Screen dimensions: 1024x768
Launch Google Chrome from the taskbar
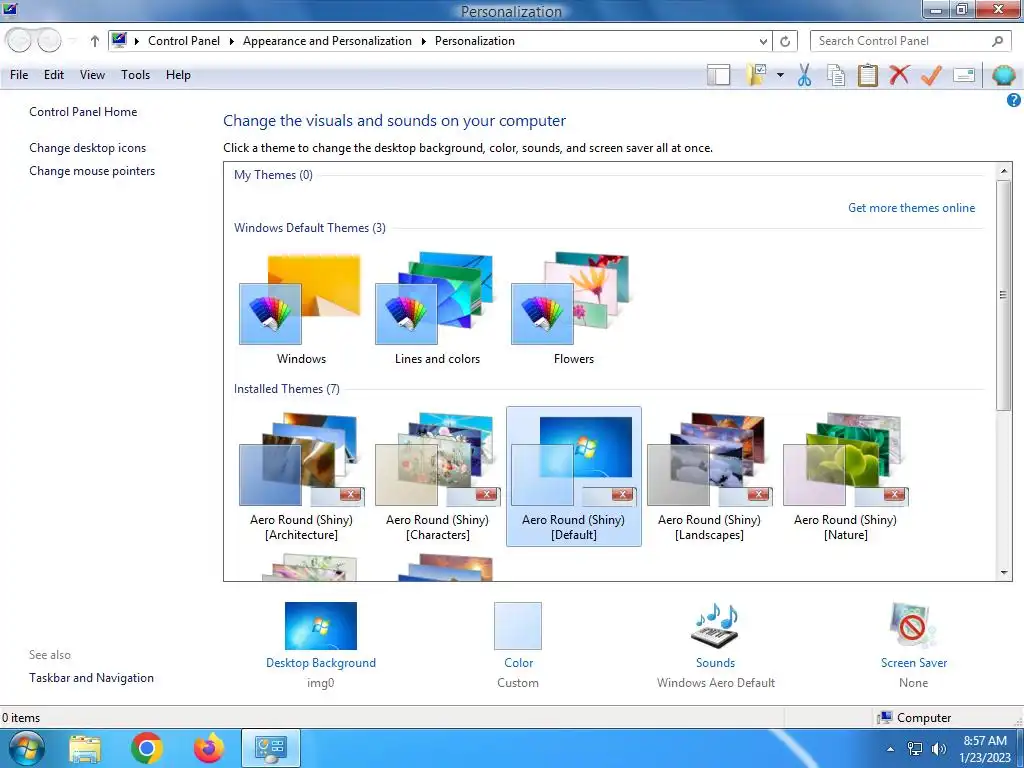click(x=146, y=748)
